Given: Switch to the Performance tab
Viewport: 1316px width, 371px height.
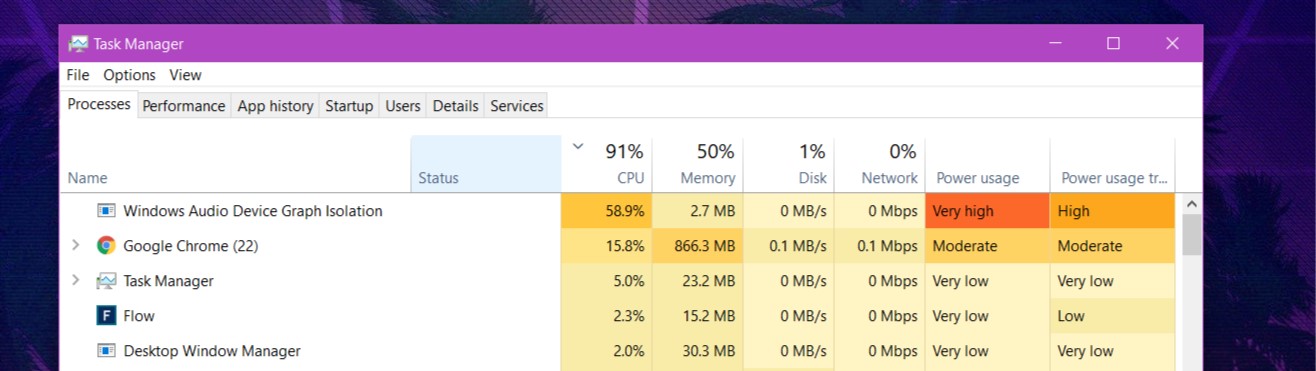Looking at the screenshot, I should tap(183, 105).
